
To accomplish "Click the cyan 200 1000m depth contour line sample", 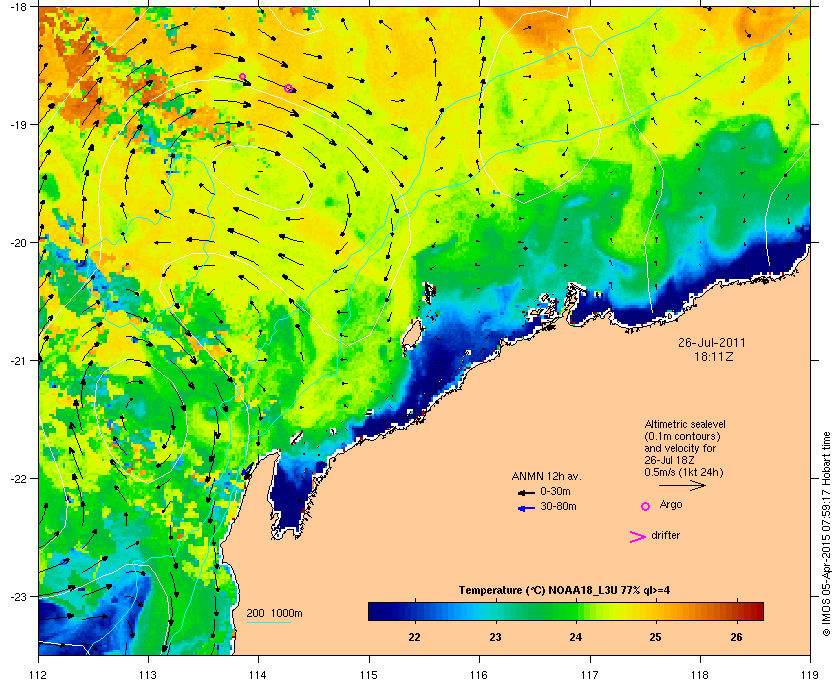I will (x=268, y=622).
